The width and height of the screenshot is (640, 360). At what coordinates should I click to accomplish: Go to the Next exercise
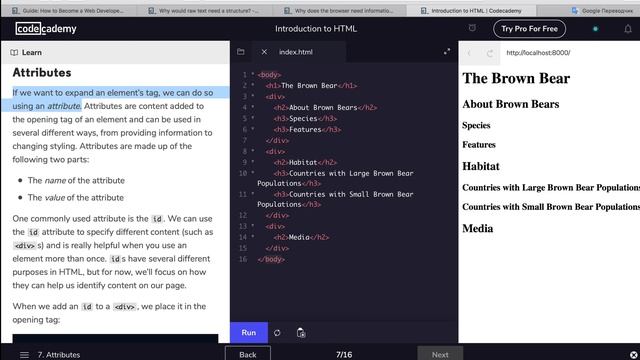pyautogui.click(x=440, y=354)
